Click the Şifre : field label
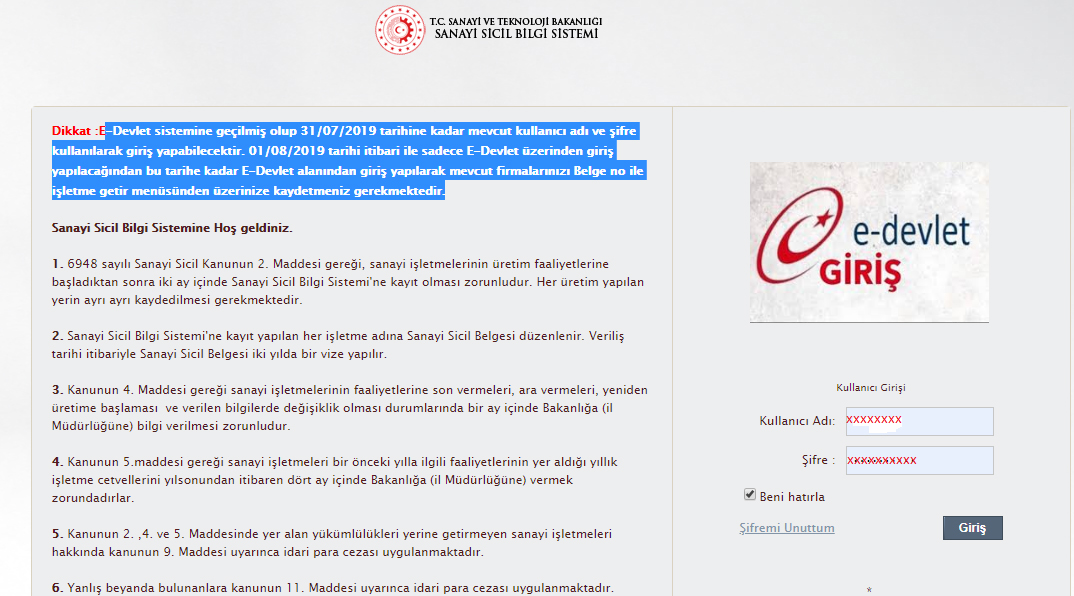This screenshot has width=1074, height=596. pos(819,460)
